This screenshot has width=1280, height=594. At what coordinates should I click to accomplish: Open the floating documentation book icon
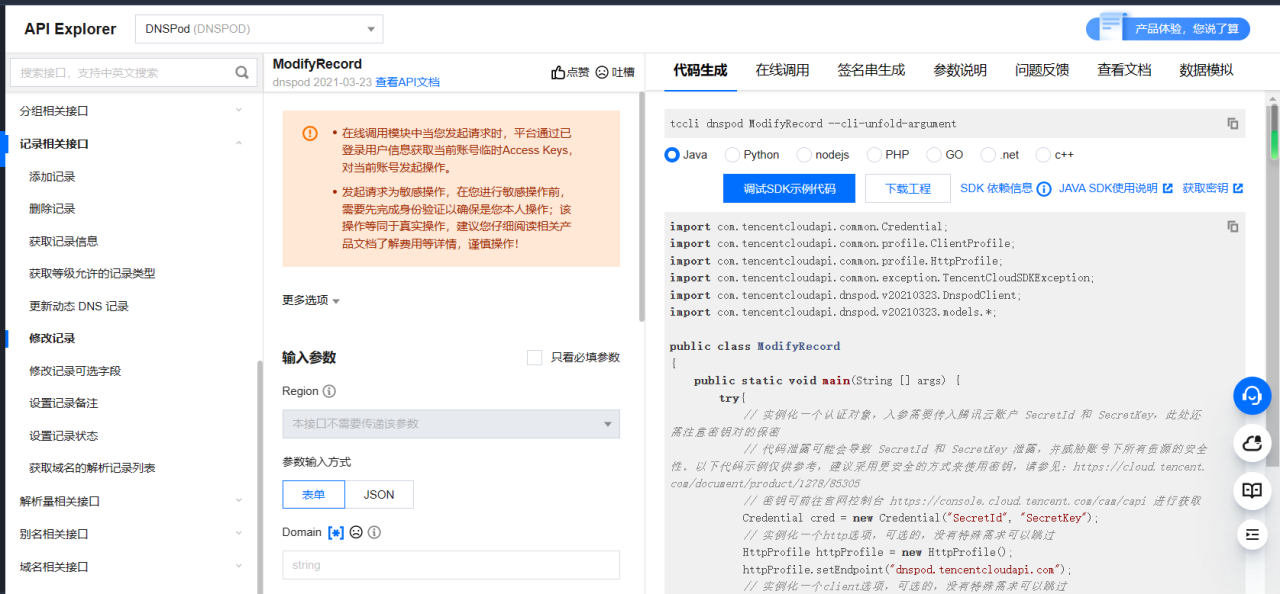click(1251, 490)
